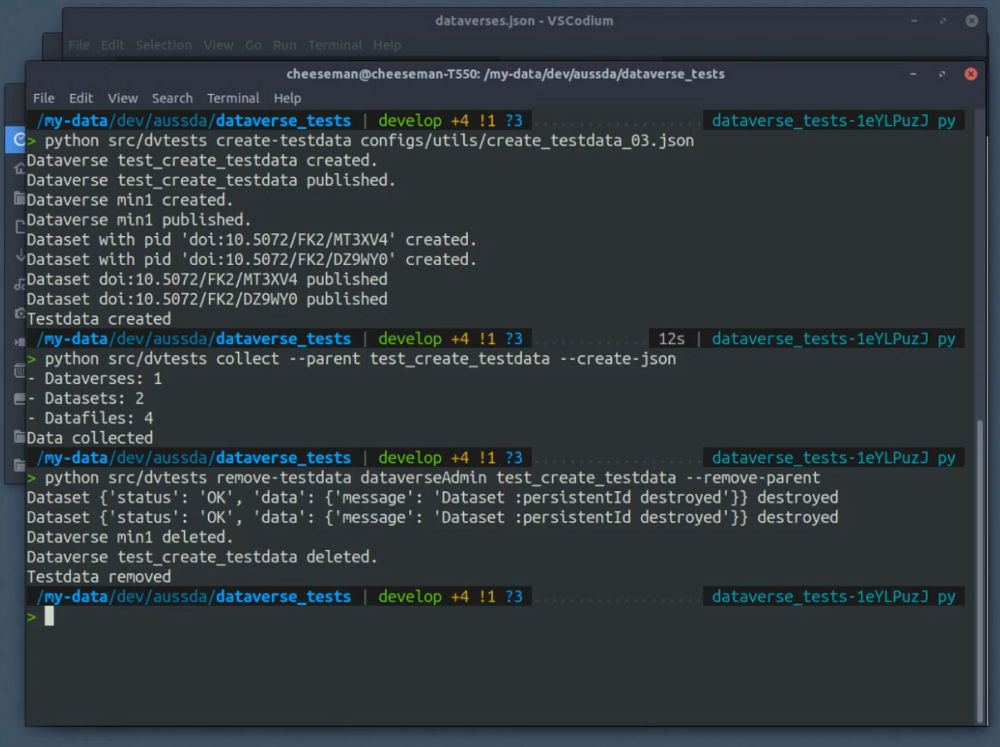1000x747 pixels.
Task: Open the Edit menu in terminal
Action: (x=81, y=98)
